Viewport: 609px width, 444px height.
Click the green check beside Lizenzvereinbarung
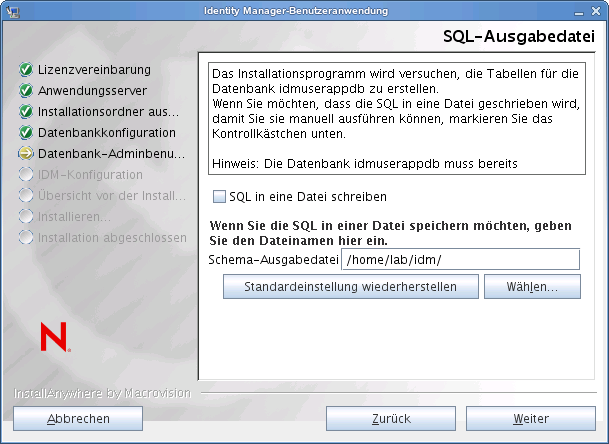point(26,70)
